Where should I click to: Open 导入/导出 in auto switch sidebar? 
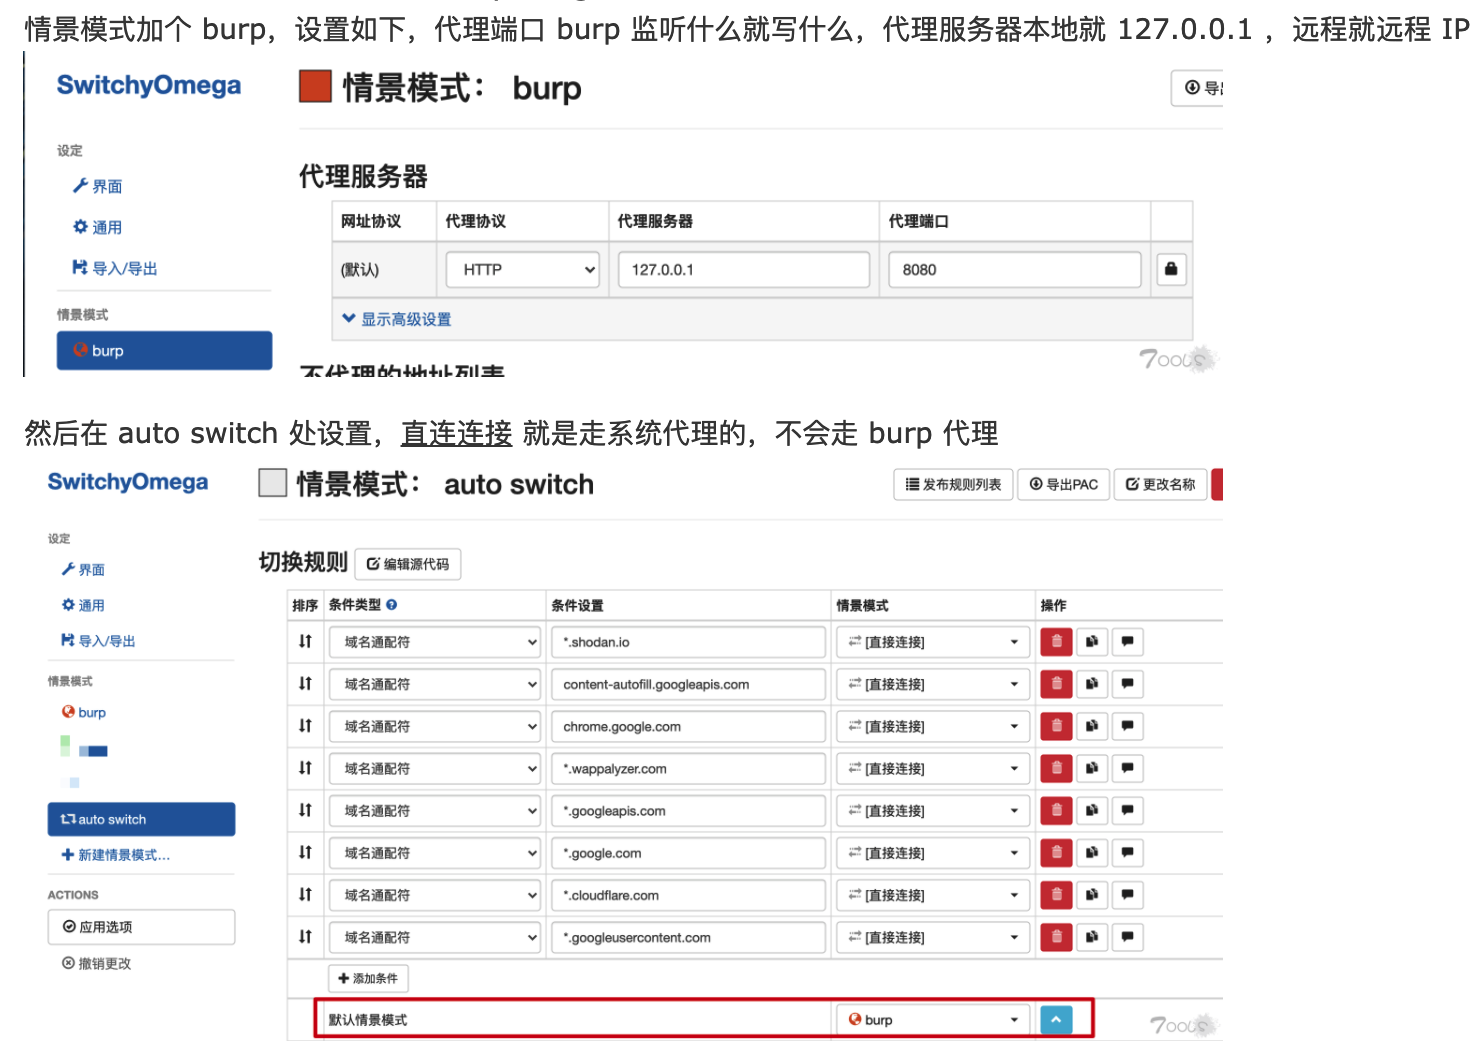[x=98, y=641]
